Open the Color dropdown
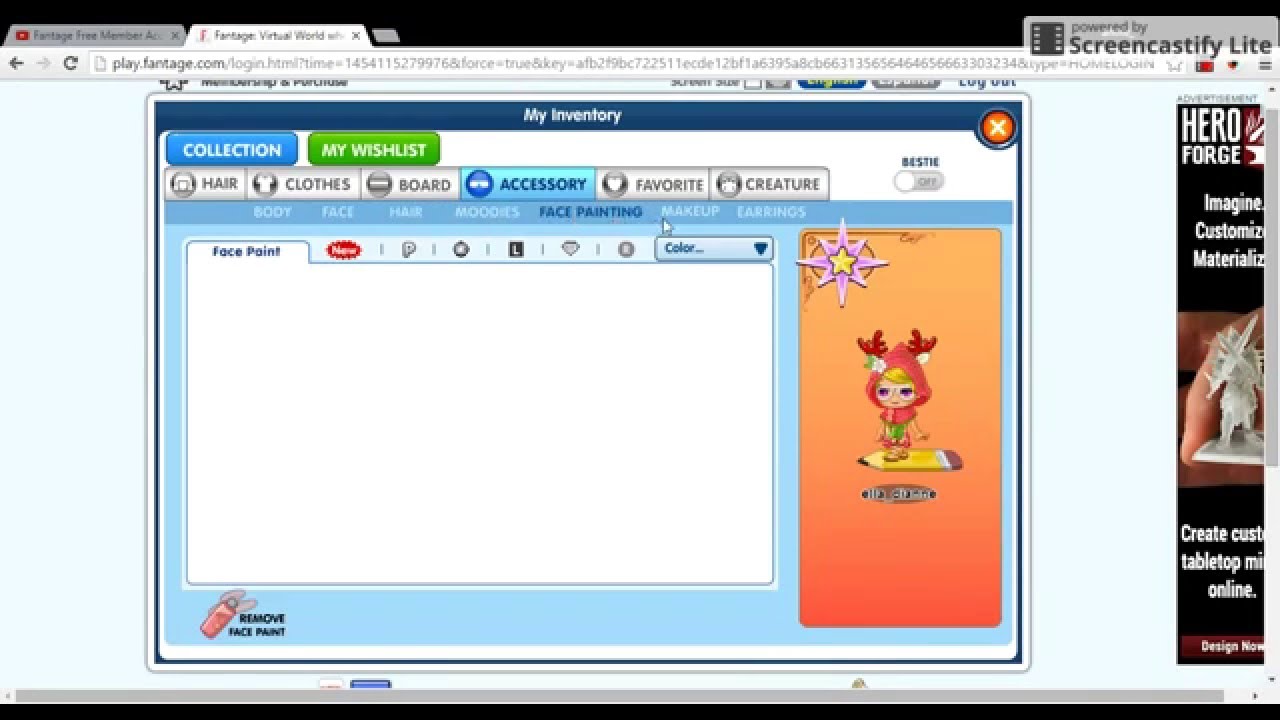This screenshot has width=1280, height=720. (x=714, y=249)
